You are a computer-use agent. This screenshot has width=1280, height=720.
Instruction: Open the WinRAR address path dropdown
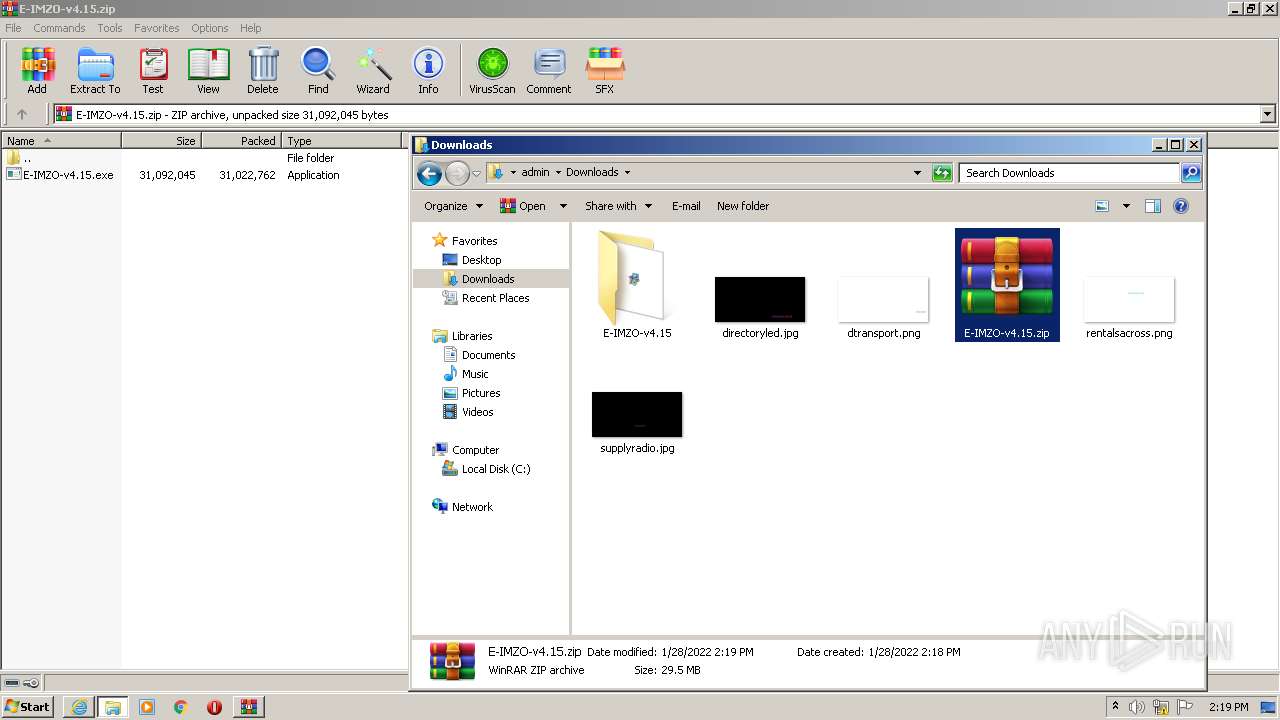[1268, 115]
